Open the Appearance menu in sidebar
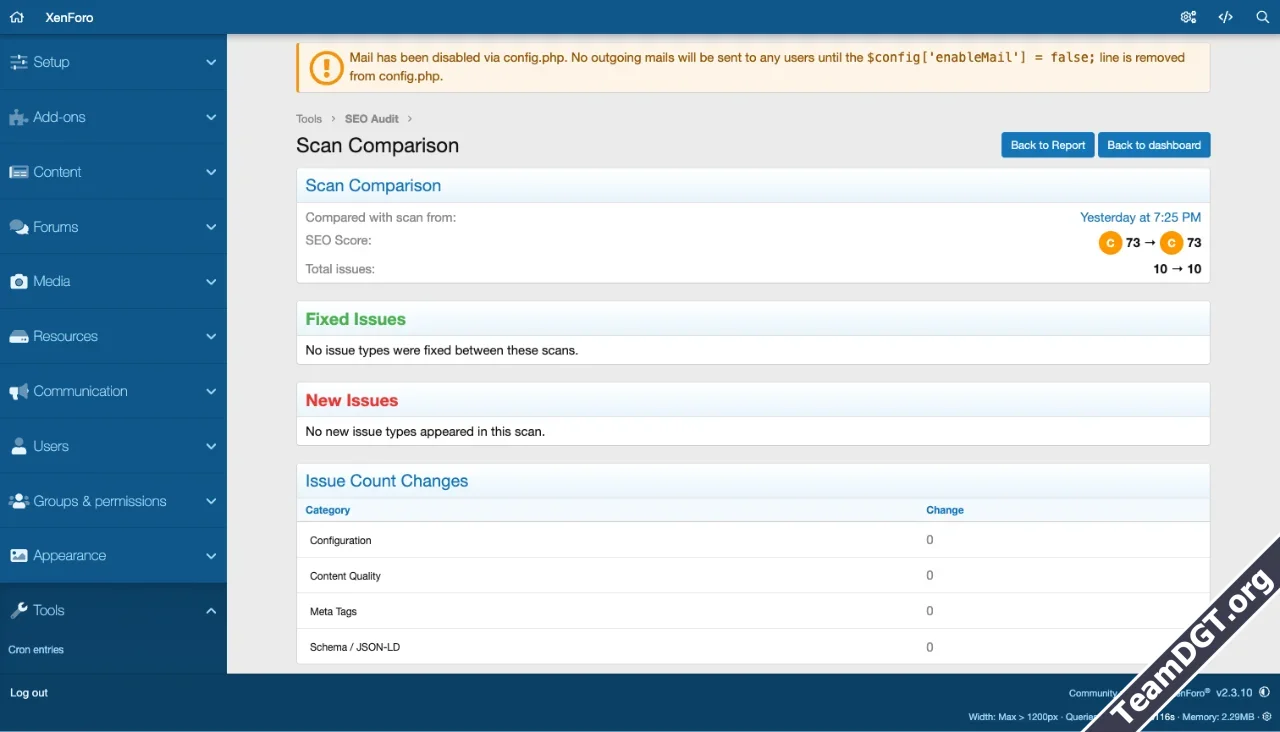Image resolution: width=1280 pixels, height=732 pixels. point(69,556)
